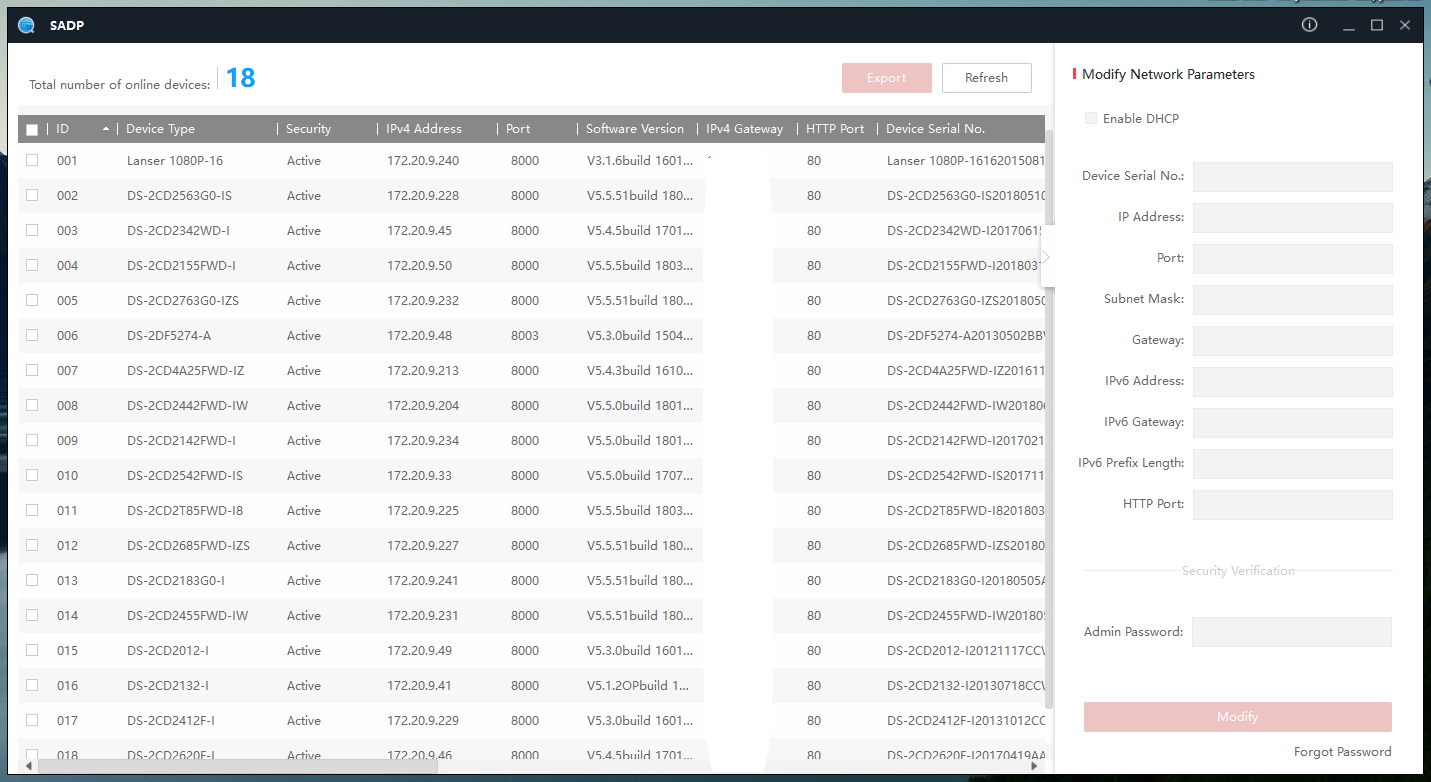Select device DS-2CD2442FWD-IW
The width and height of the screenshot is (1431, 782).
click(x=187, y=406)
